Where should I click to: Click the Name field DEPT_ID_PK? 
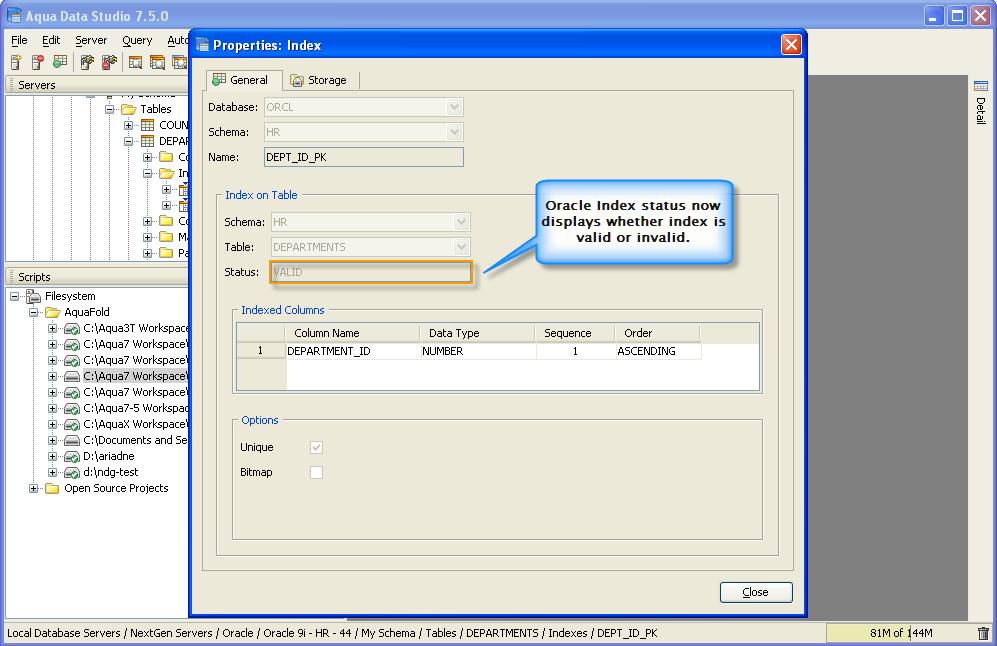coord(364,157)
